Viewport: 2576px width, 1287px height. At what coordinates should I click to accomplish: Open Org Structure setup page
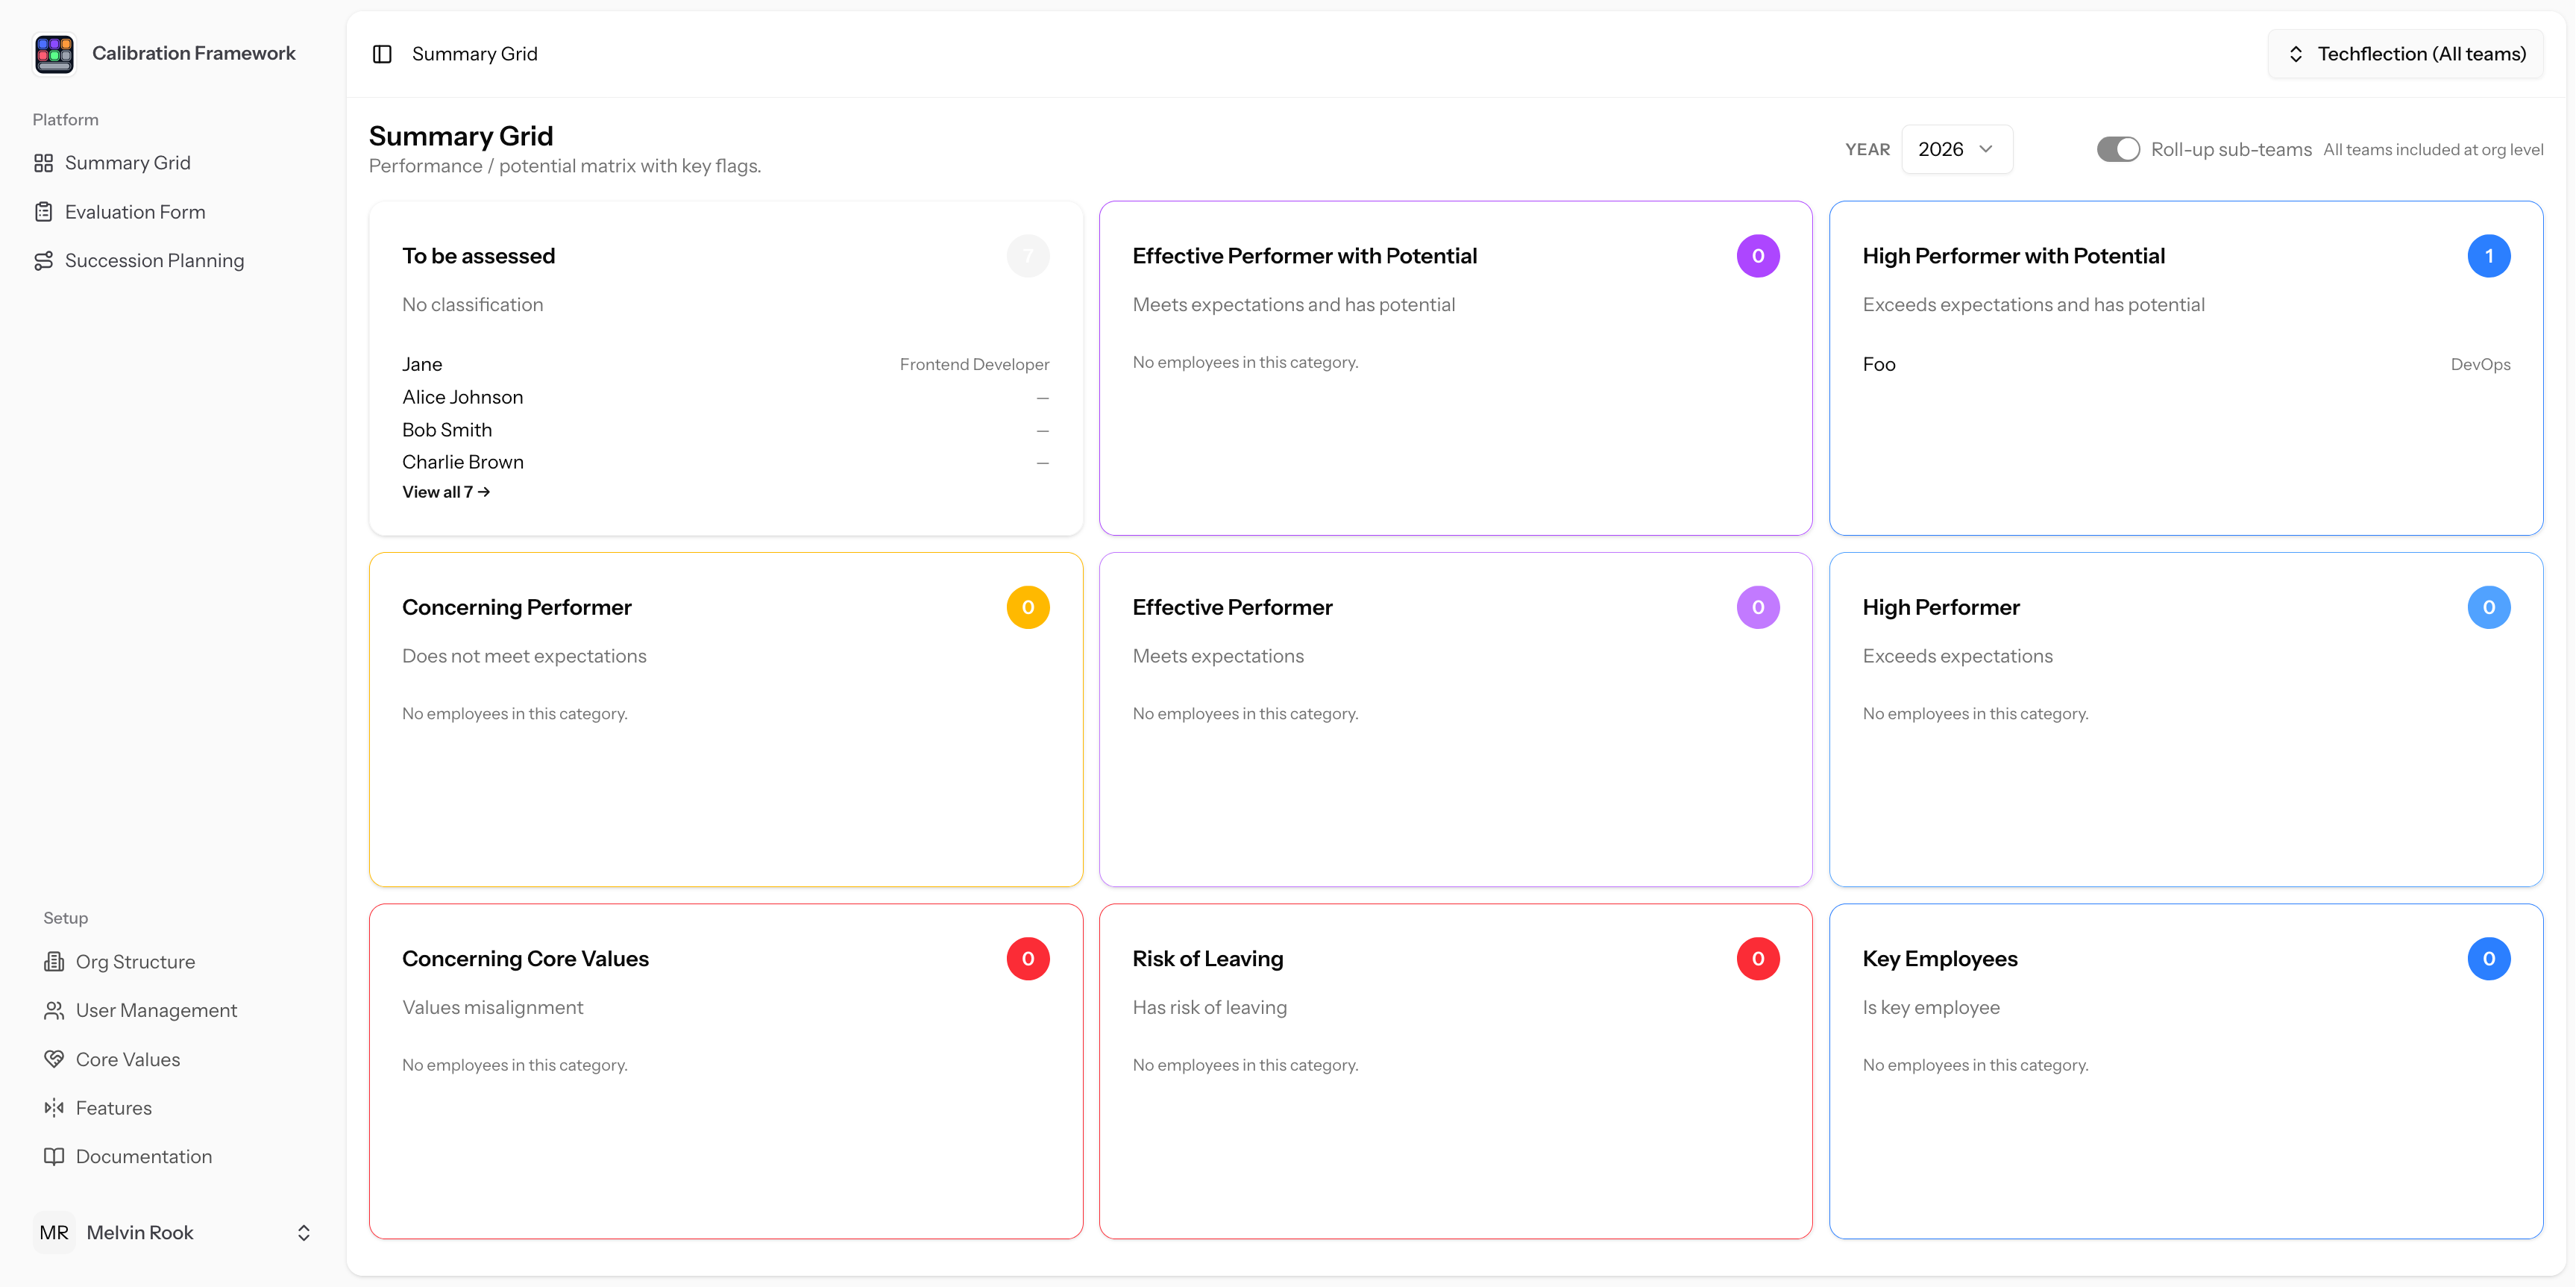[x=173, y=962]
